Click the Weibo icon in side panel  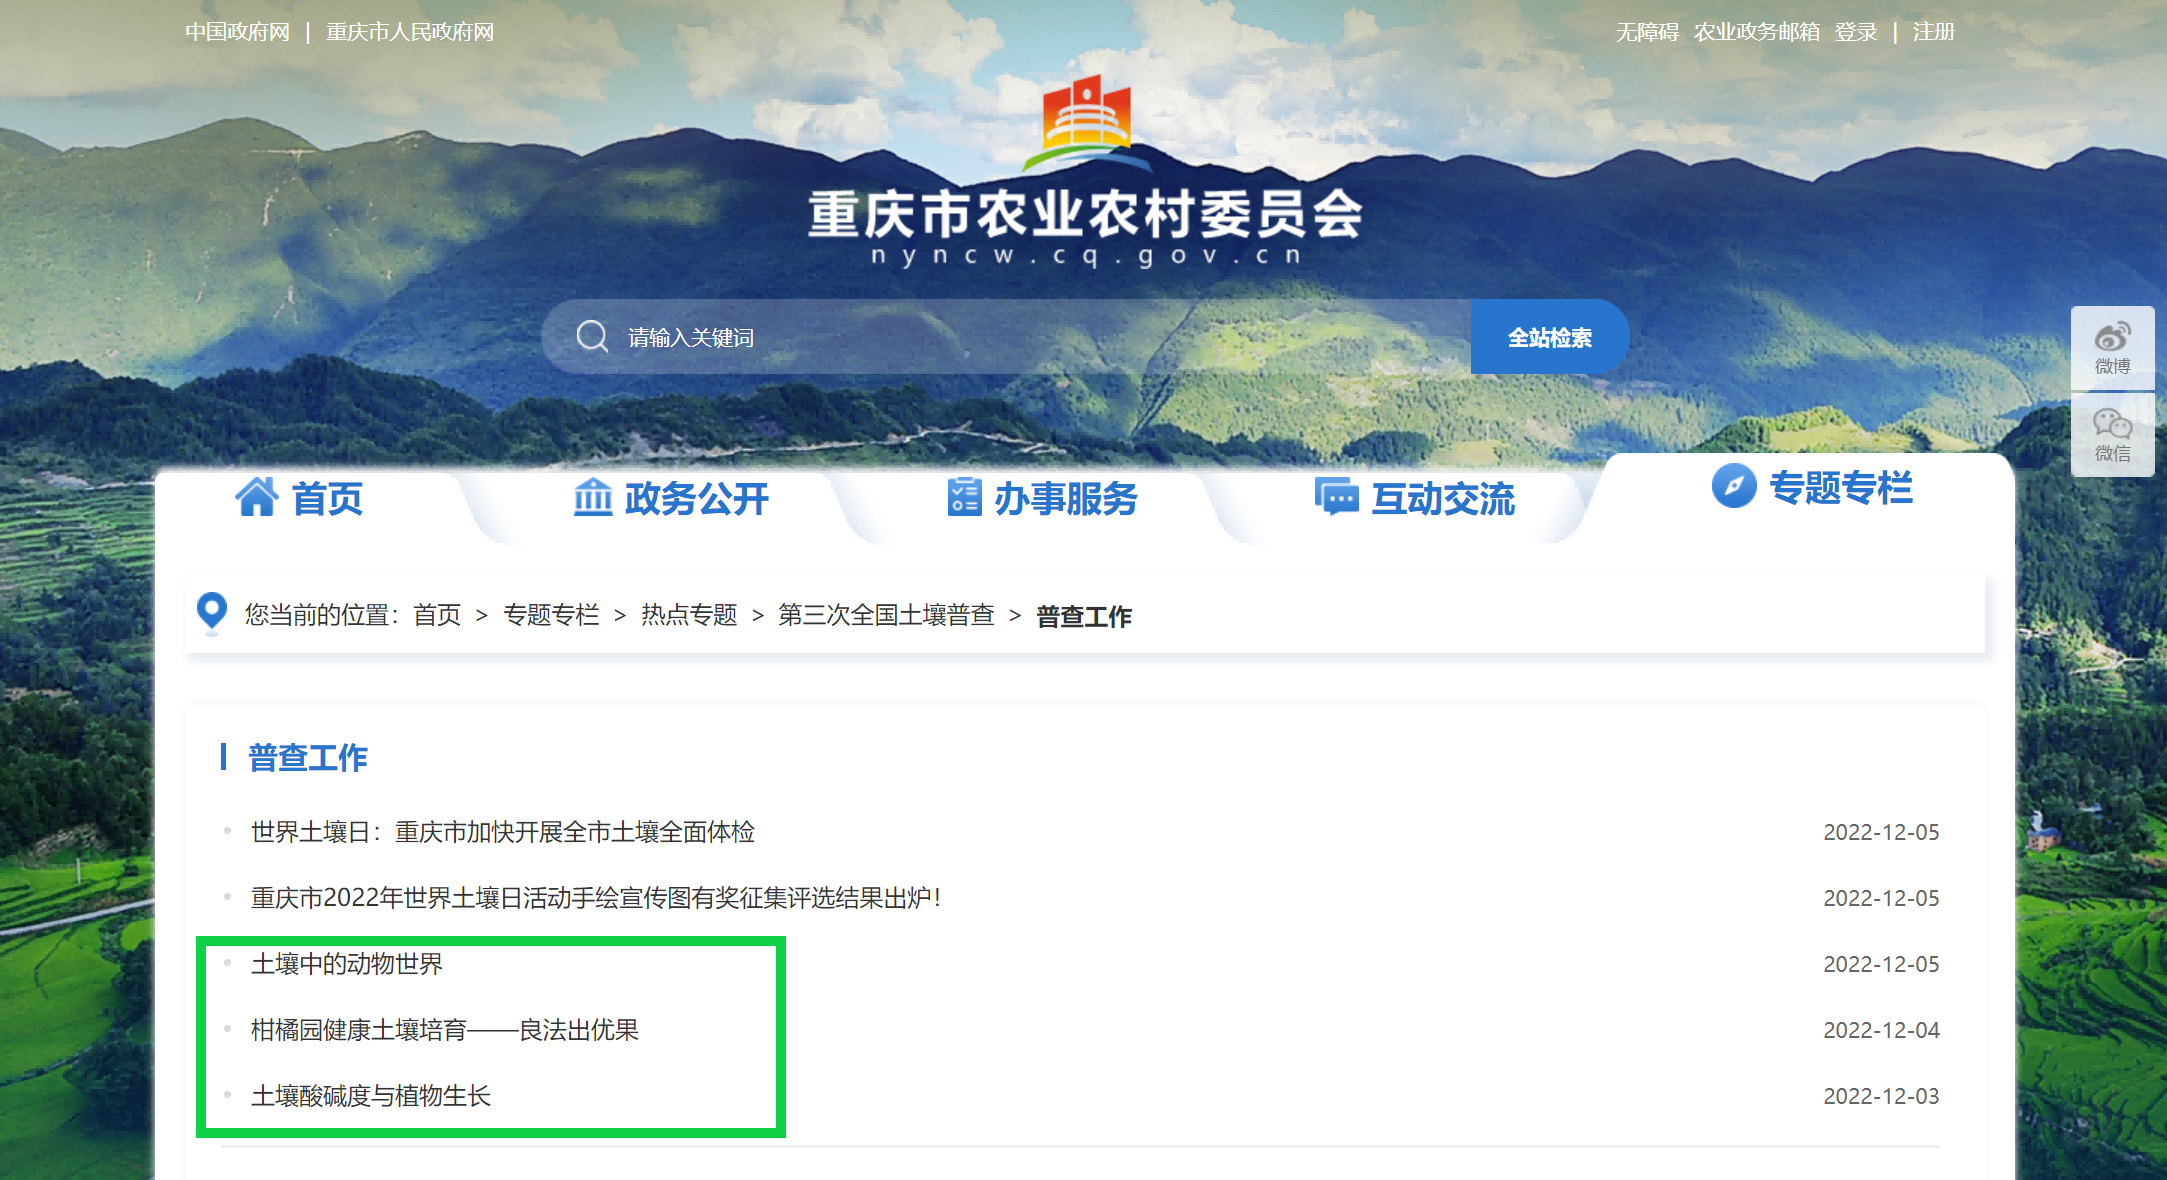(x=2112, y=337)
